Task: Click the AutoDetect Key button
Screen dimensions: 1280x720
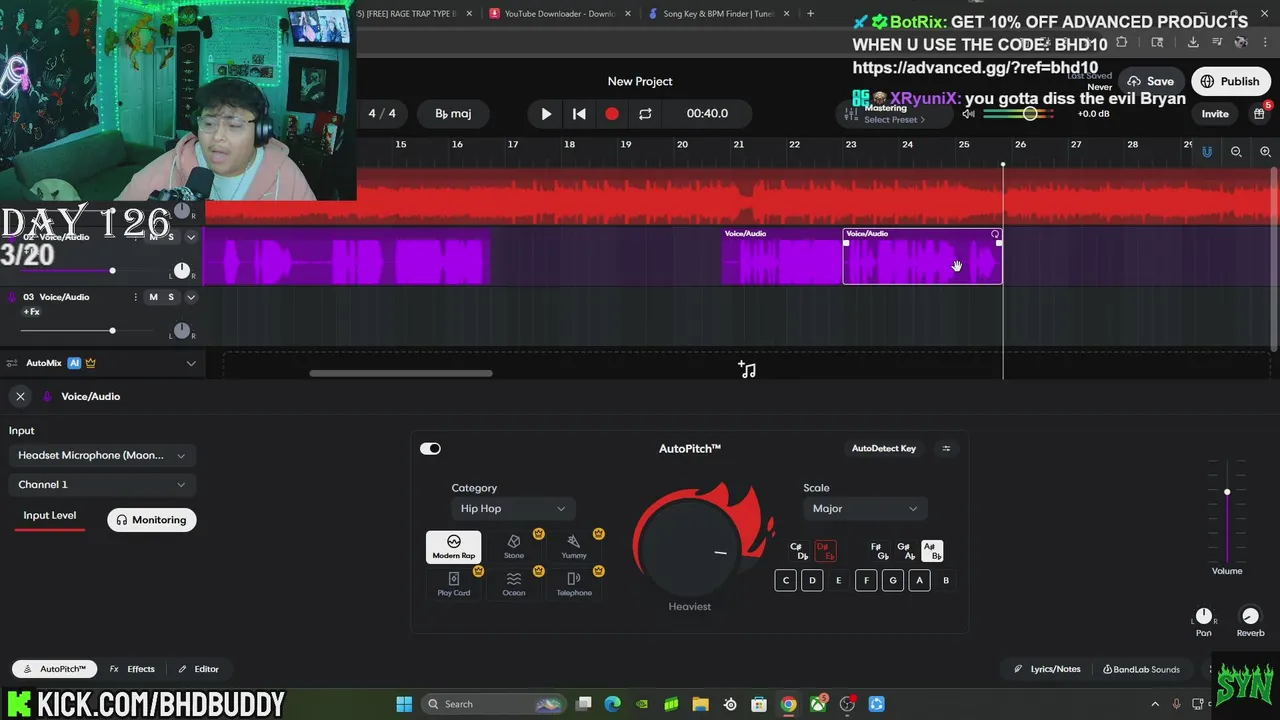Action: [x=883, y=449]
